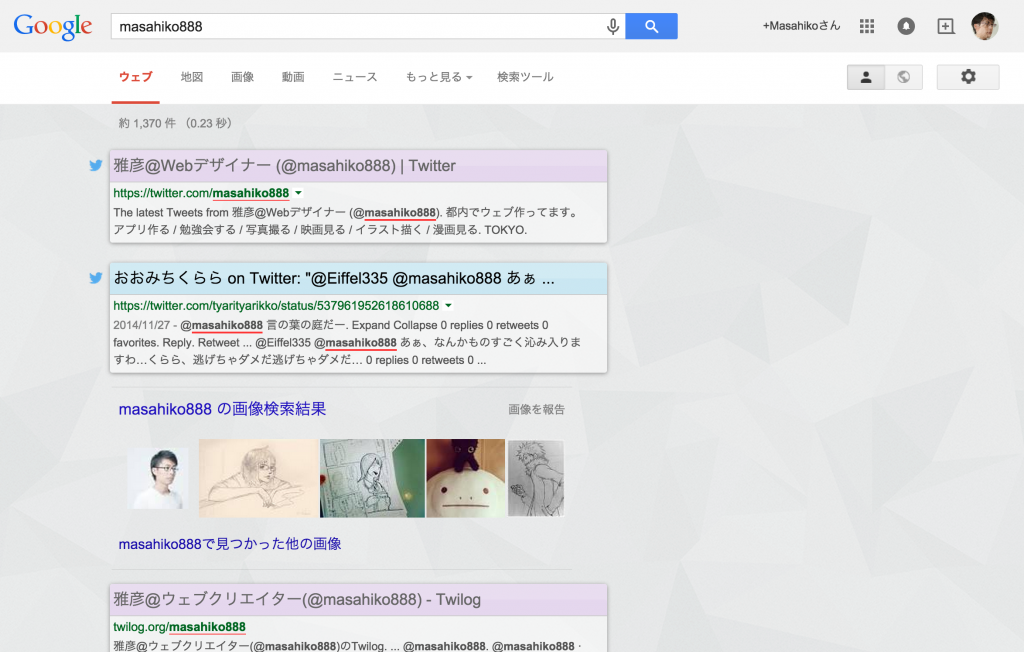
Task: Click the 約 1,370 件 result count text
Action: 148,123
